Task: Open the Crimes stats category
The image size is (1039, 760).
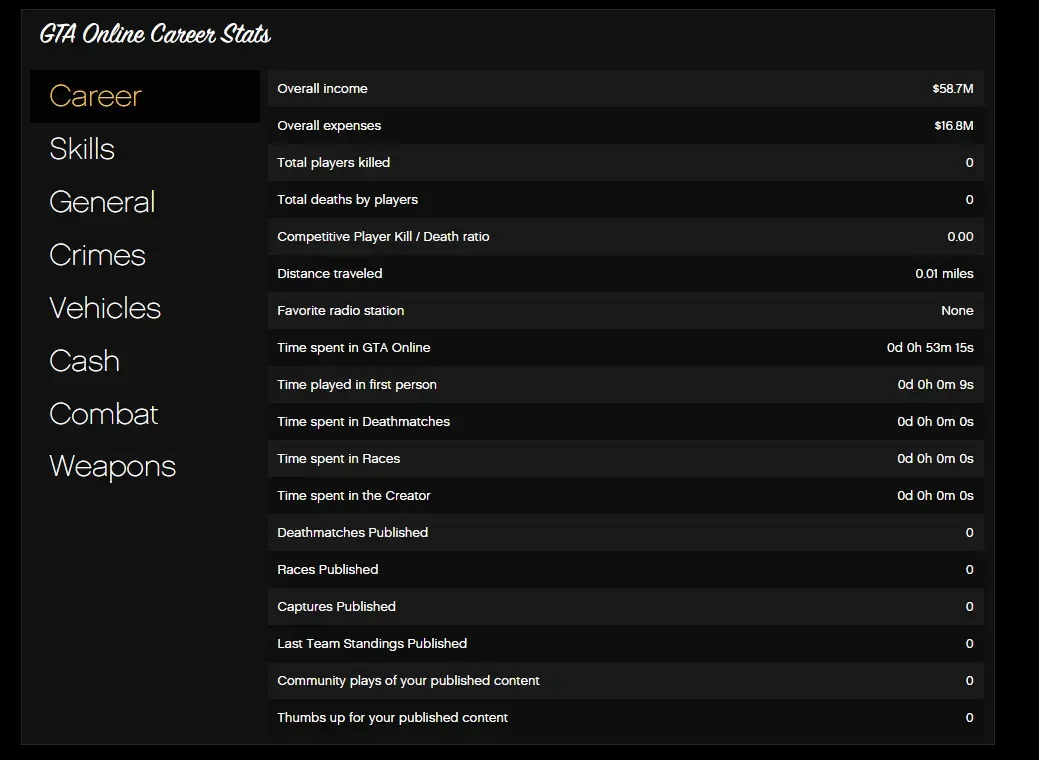Action: [97, 255]
